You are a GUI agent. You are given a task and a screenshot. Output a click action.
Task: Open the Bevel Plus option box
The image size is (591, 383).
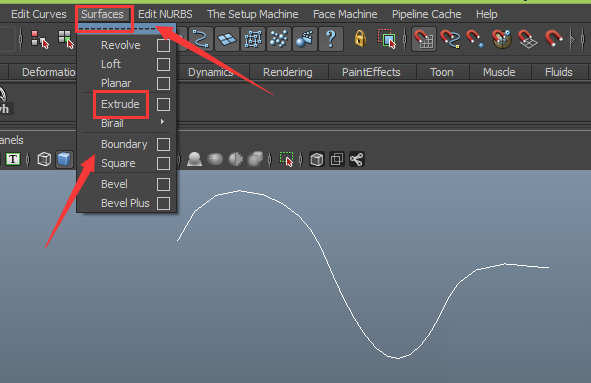[x=163, y=204]
